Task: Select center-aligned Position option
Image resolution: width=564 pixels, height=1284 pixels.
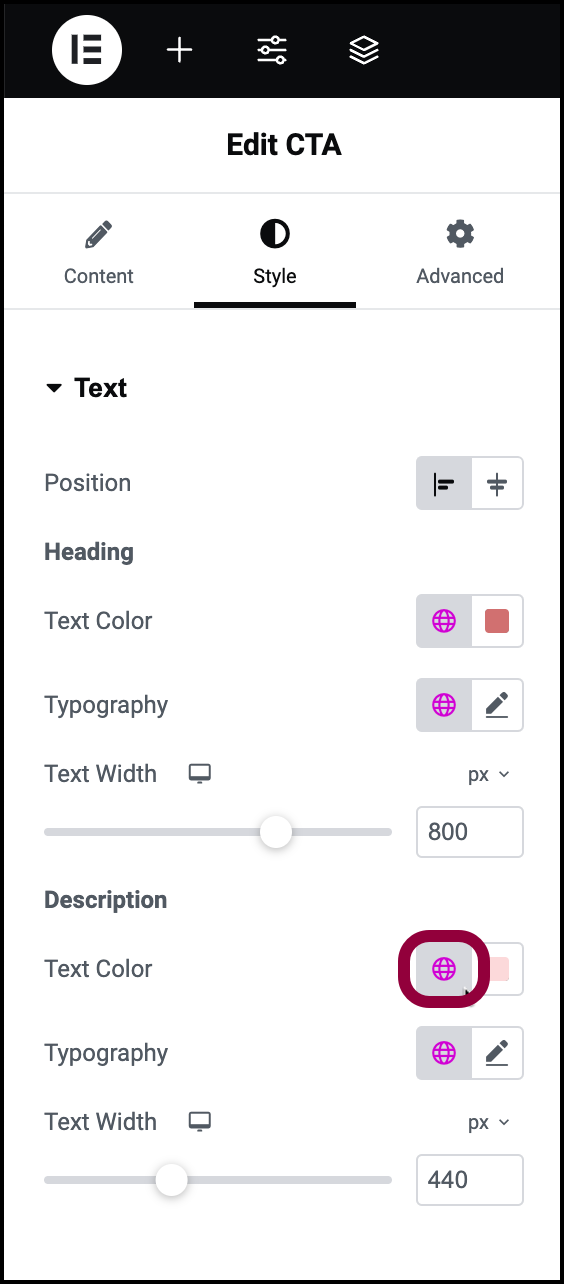Action: [x=497, y=484]
